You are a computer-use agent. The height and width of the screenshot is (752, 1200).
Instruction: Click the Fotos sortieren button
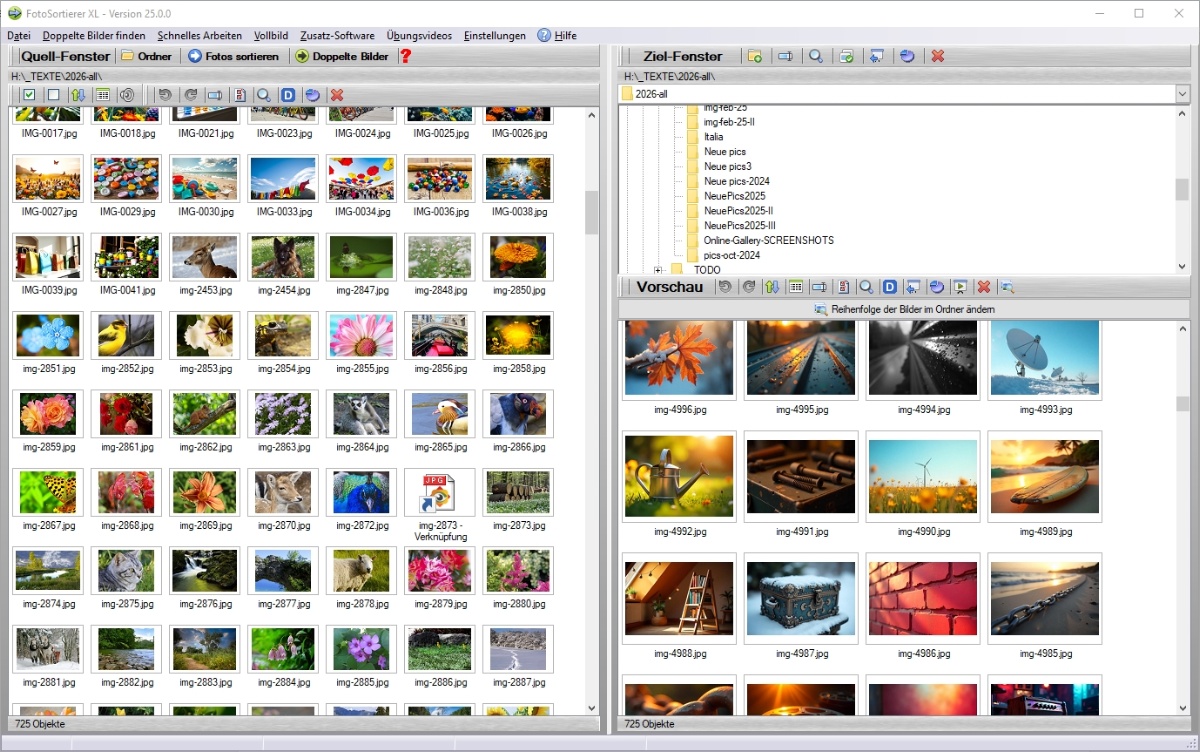point(234,56)
